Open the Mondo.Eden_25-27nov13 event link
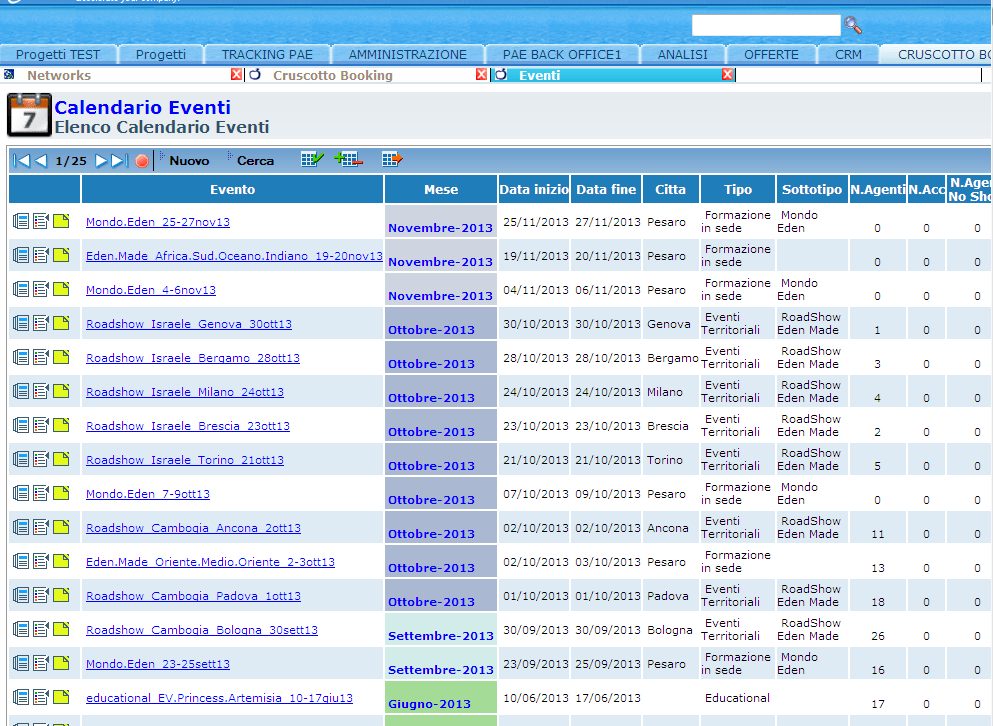Image resolution: width=993 pixels, height=726 pixels. point(158,222)
